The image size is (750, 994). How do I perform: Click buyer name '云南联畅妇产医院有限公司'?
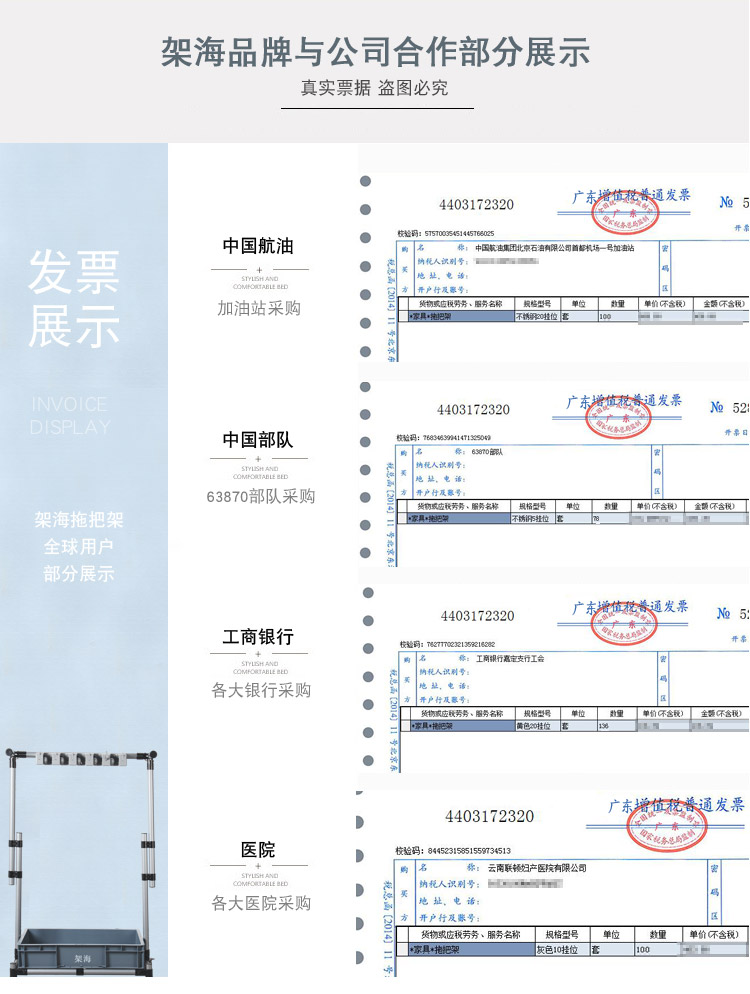(537, 868)
